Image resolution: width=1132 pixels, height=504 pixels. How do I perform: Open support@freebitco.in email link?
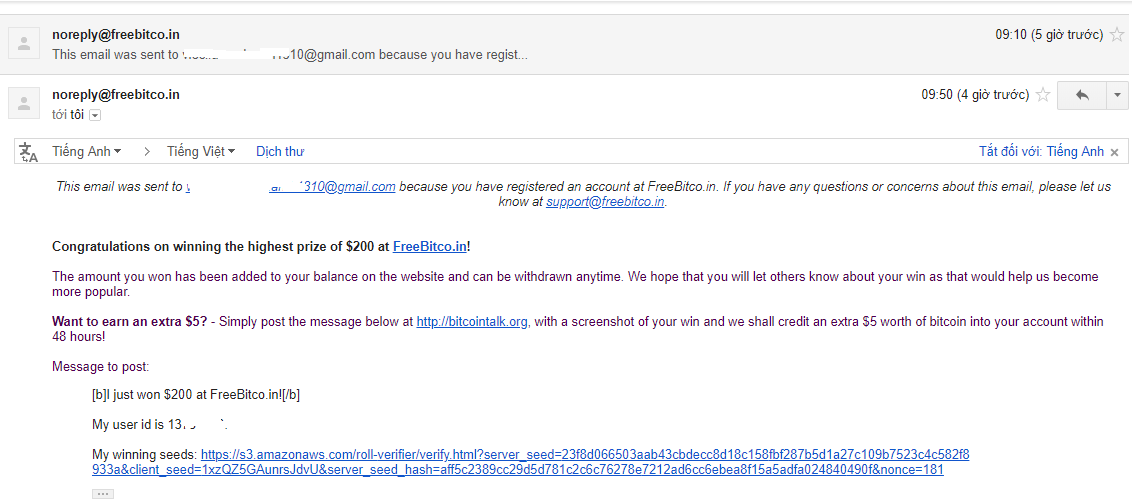coord(605,201)
